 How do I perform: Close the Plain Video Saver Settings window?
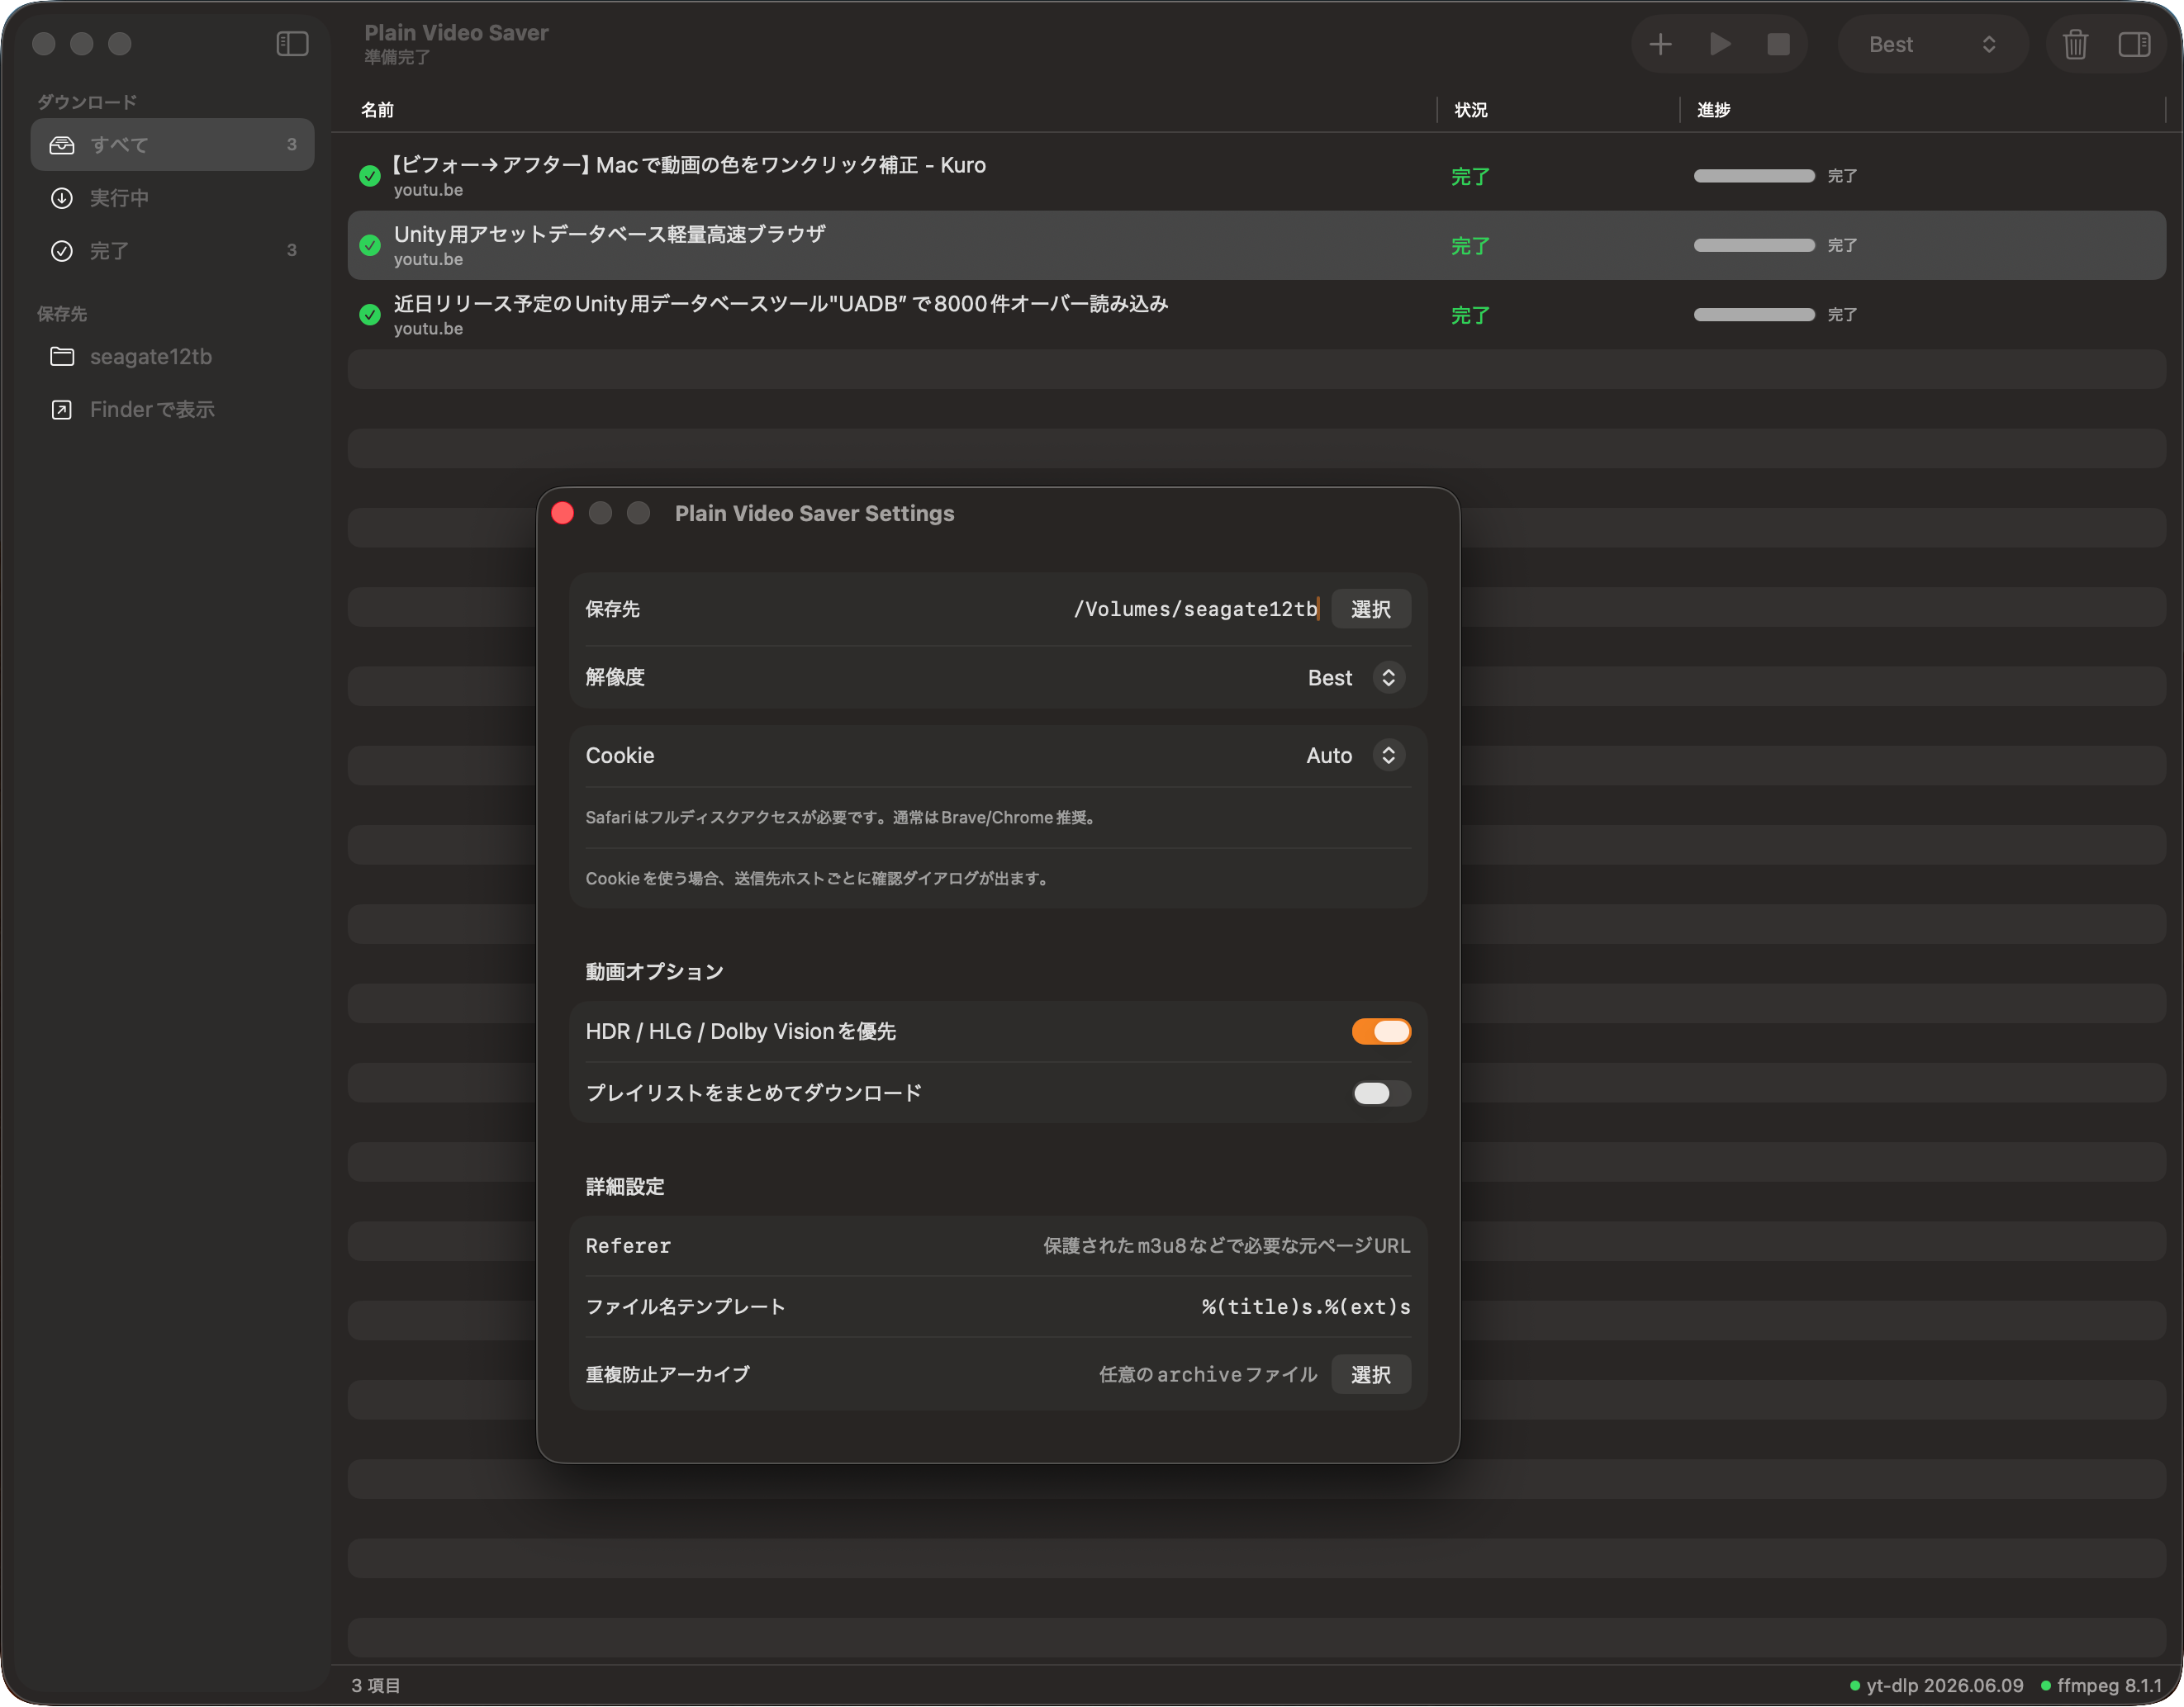pyautogui.click(x=563, y=513)
